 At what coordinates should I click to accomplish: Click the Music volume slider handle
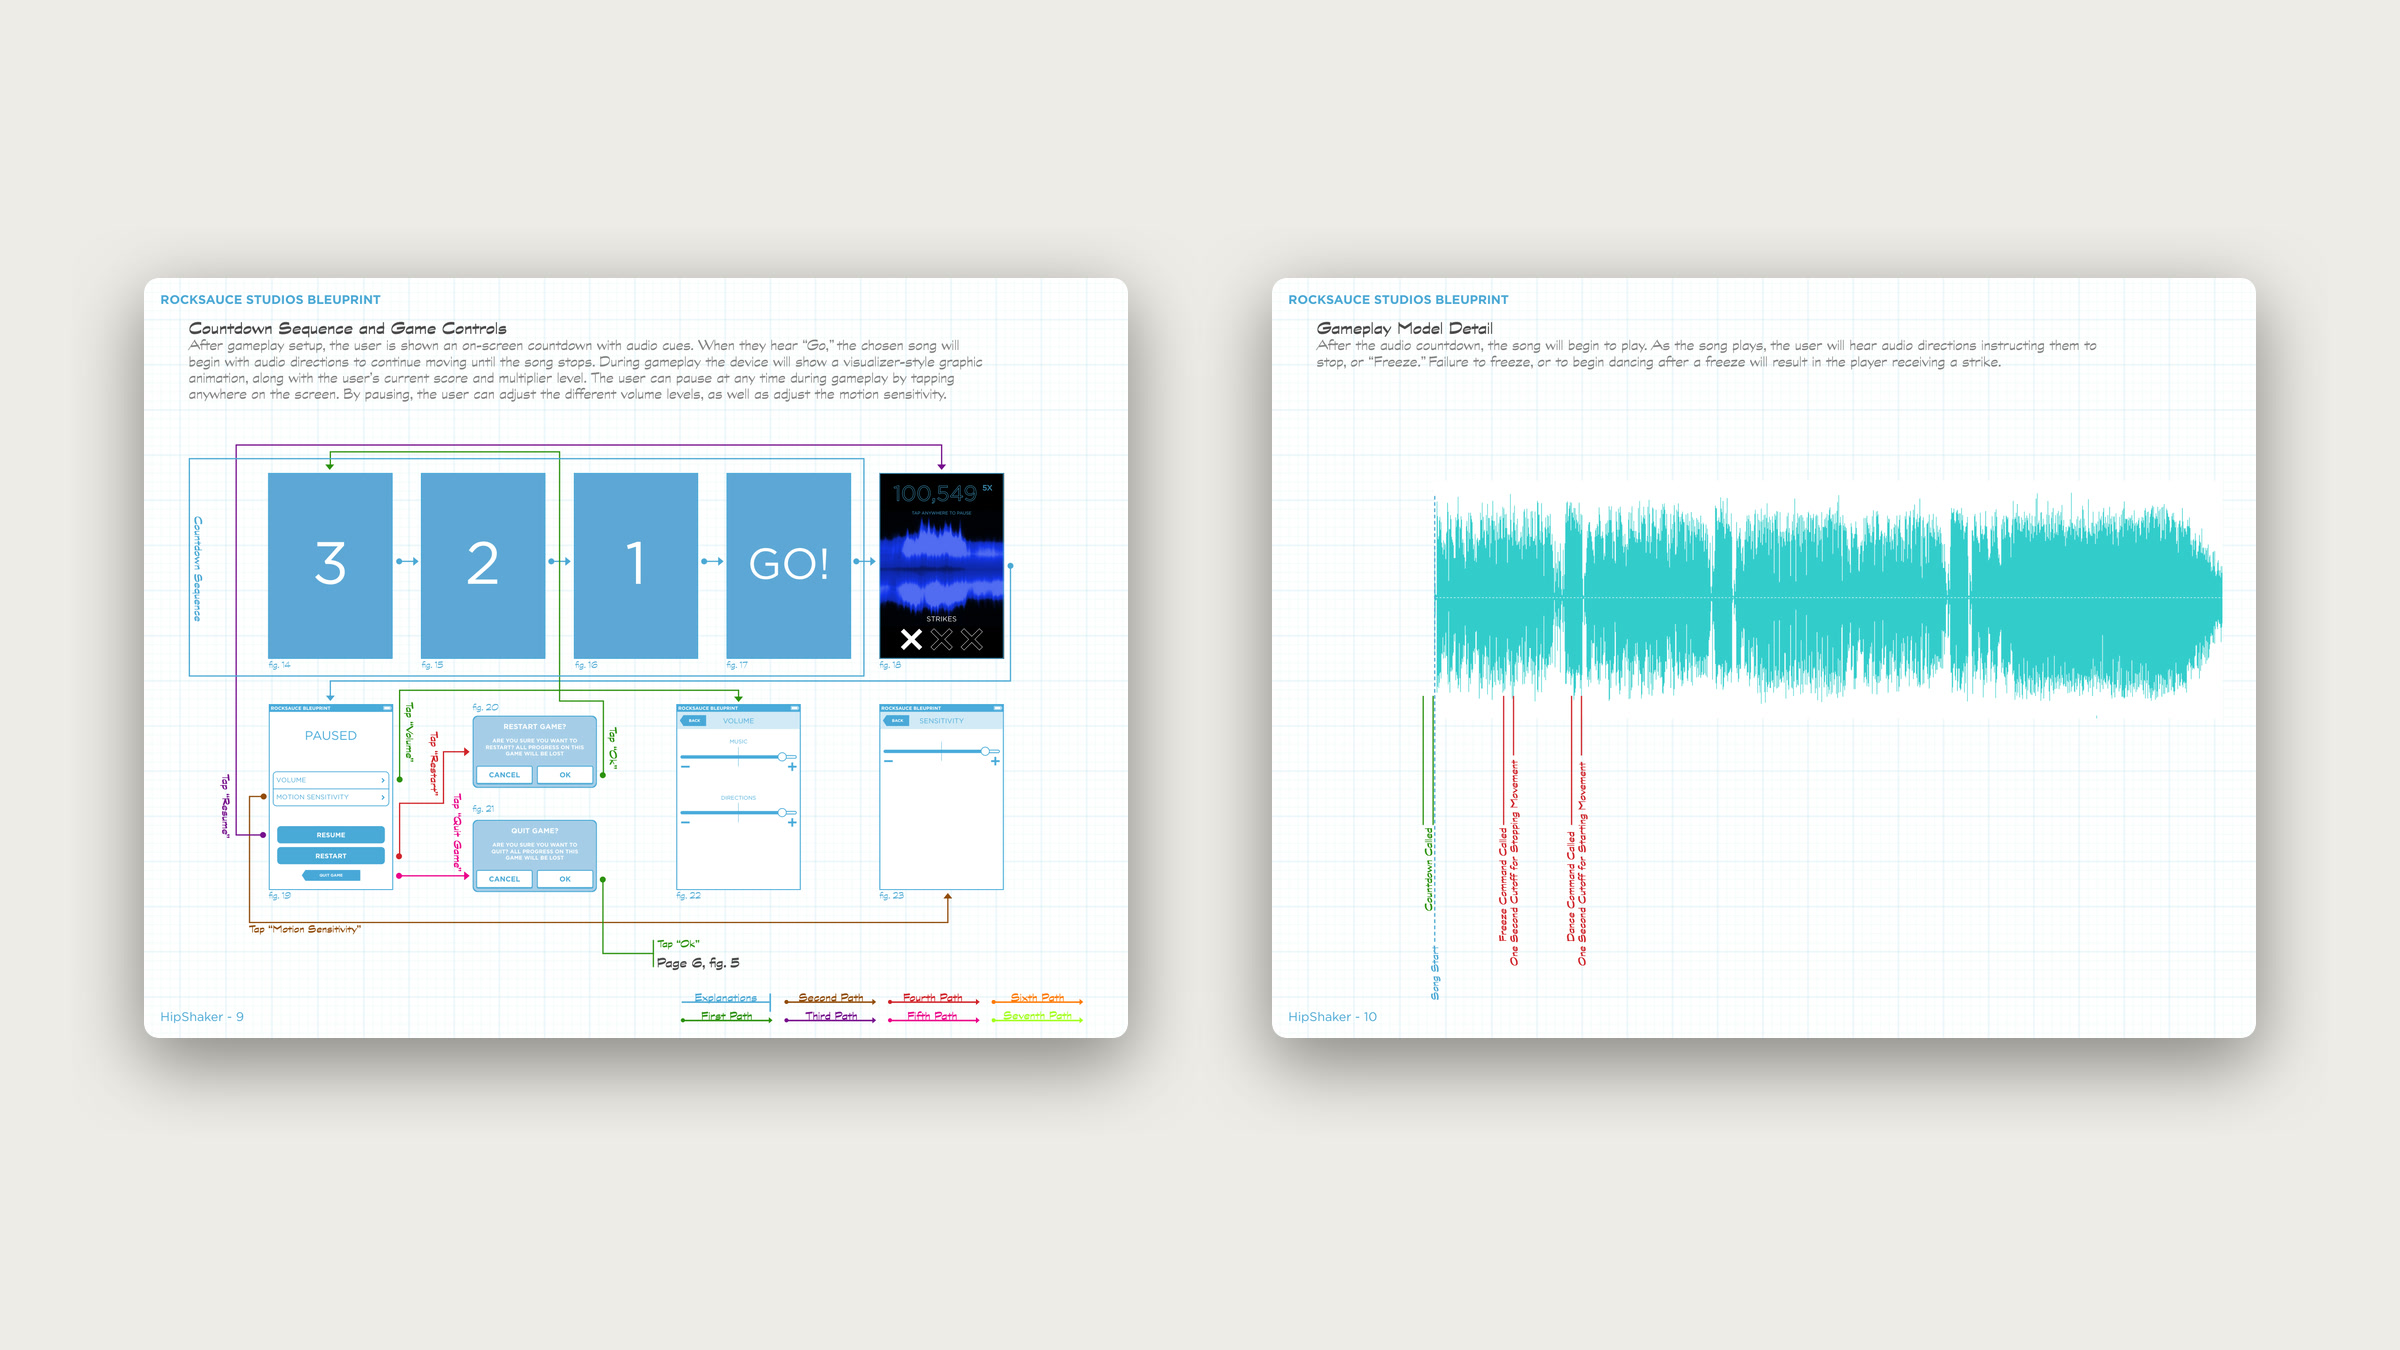782,757
